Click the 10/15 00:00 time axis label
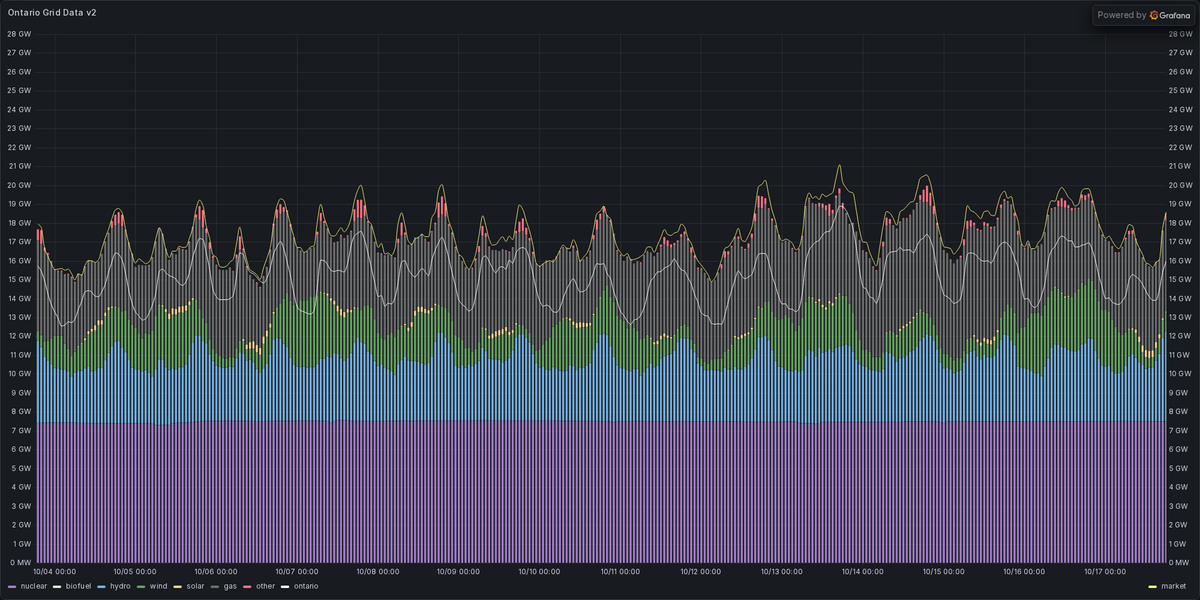This screenshot has height=600, width=1200. pyautogui.click(x=945, y=573)
